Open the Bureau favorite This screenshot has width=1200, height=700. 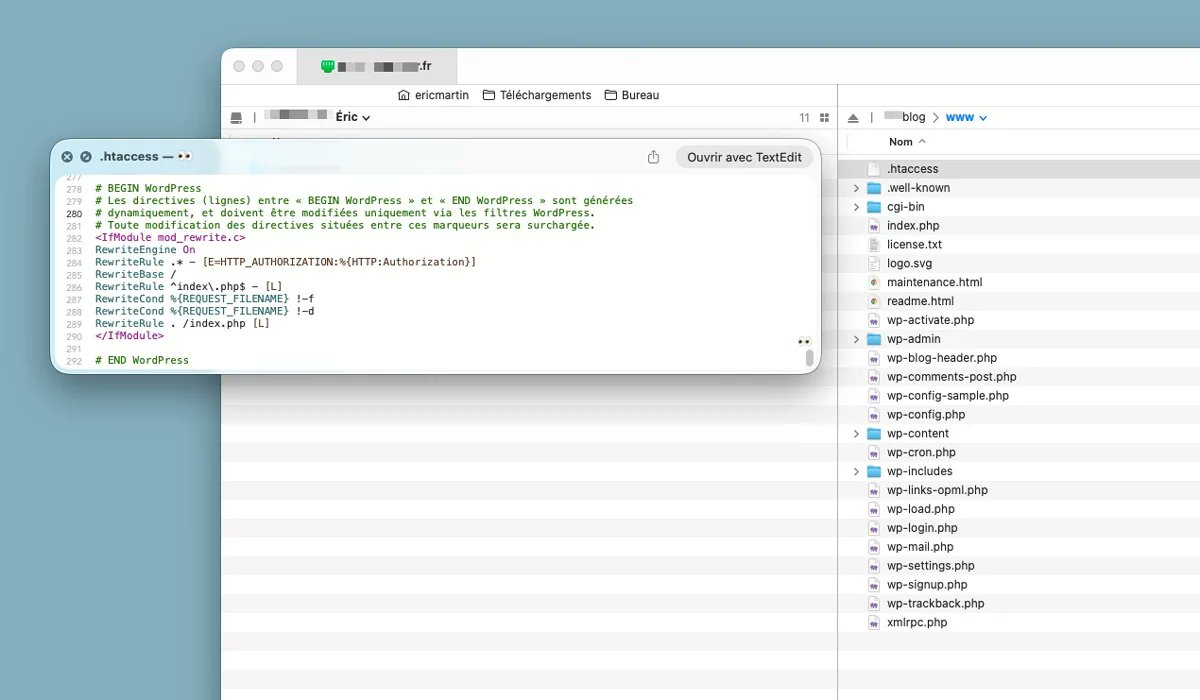coord(632,95)
